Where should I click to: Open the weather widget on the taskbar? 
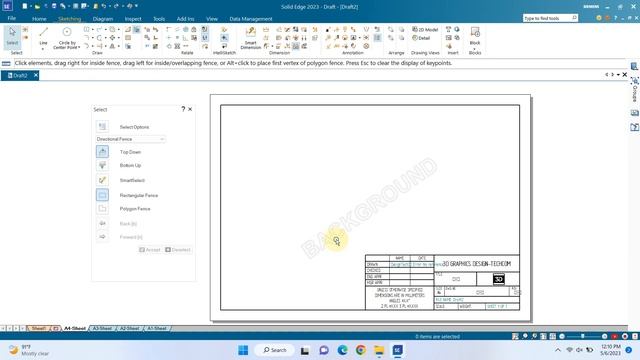(29, 350)
